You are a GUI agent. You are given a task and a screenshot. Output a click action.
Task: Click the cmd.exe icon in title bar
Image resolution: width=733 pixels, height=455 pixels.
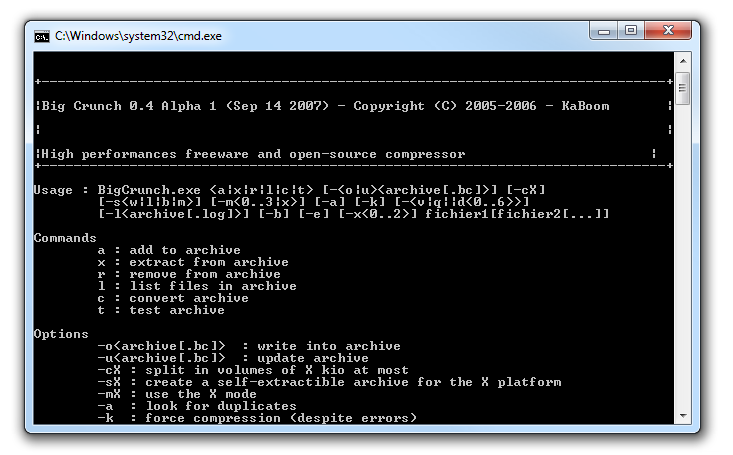pyautogui.click(x=42, y=36)
